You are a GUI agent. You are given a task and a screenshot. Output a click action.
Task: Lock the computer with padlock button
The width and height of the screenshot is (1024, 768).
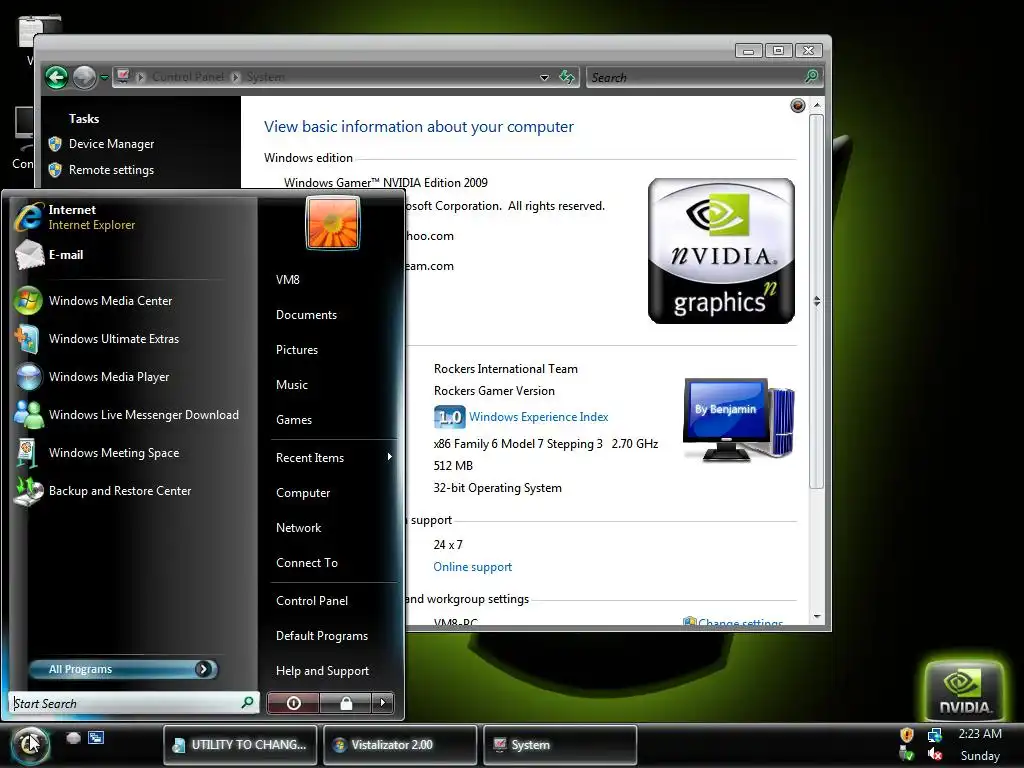[346, 703]
